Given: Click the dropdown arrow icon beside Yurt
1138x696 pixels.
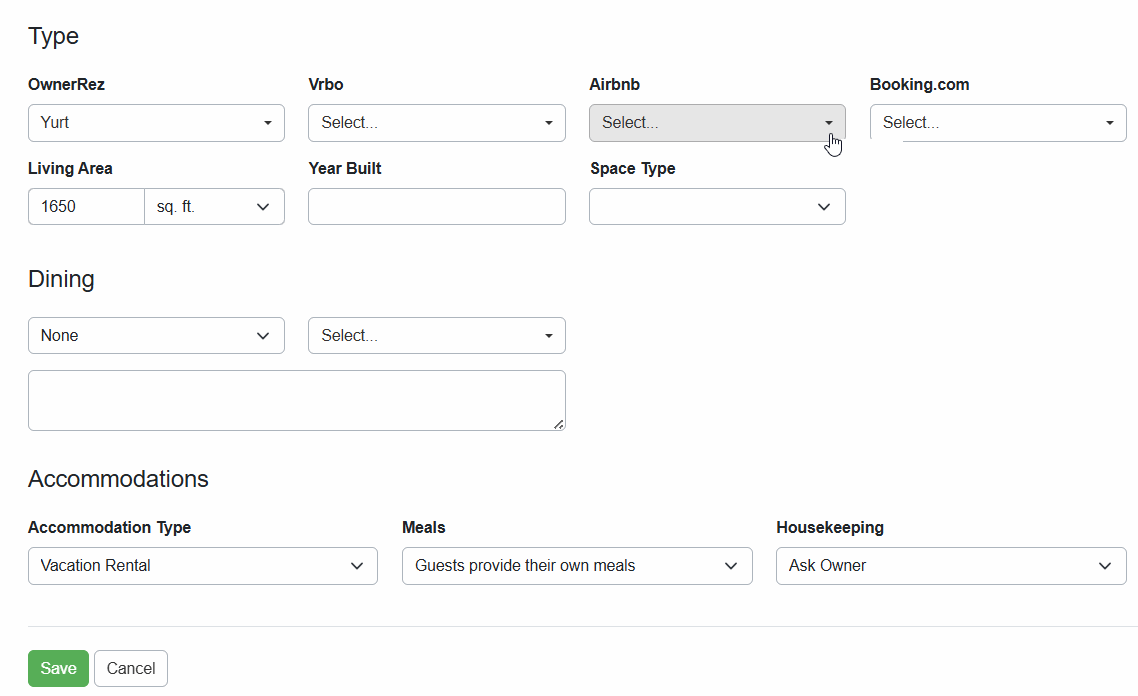Looking at the screenshot, I should tap(267, 122).
